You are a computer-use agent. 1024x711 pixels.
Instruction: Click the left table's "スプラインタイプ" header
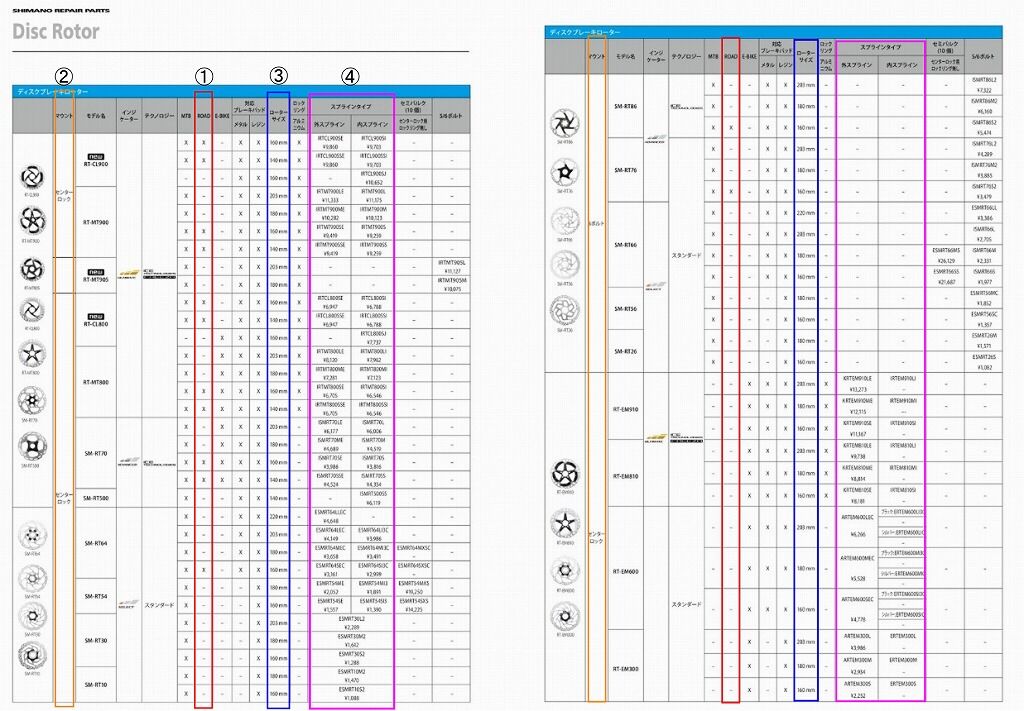pyautogui.click(x=351, y=106)
